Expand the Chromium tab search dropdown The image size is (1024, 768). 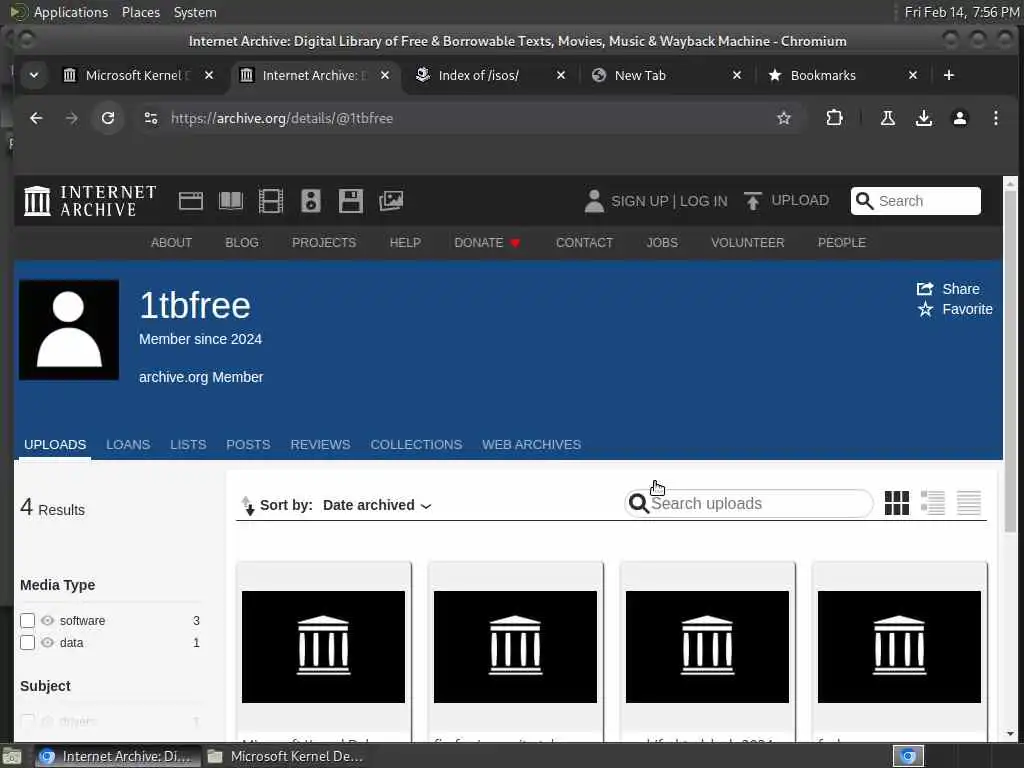(x=34, y=75)
